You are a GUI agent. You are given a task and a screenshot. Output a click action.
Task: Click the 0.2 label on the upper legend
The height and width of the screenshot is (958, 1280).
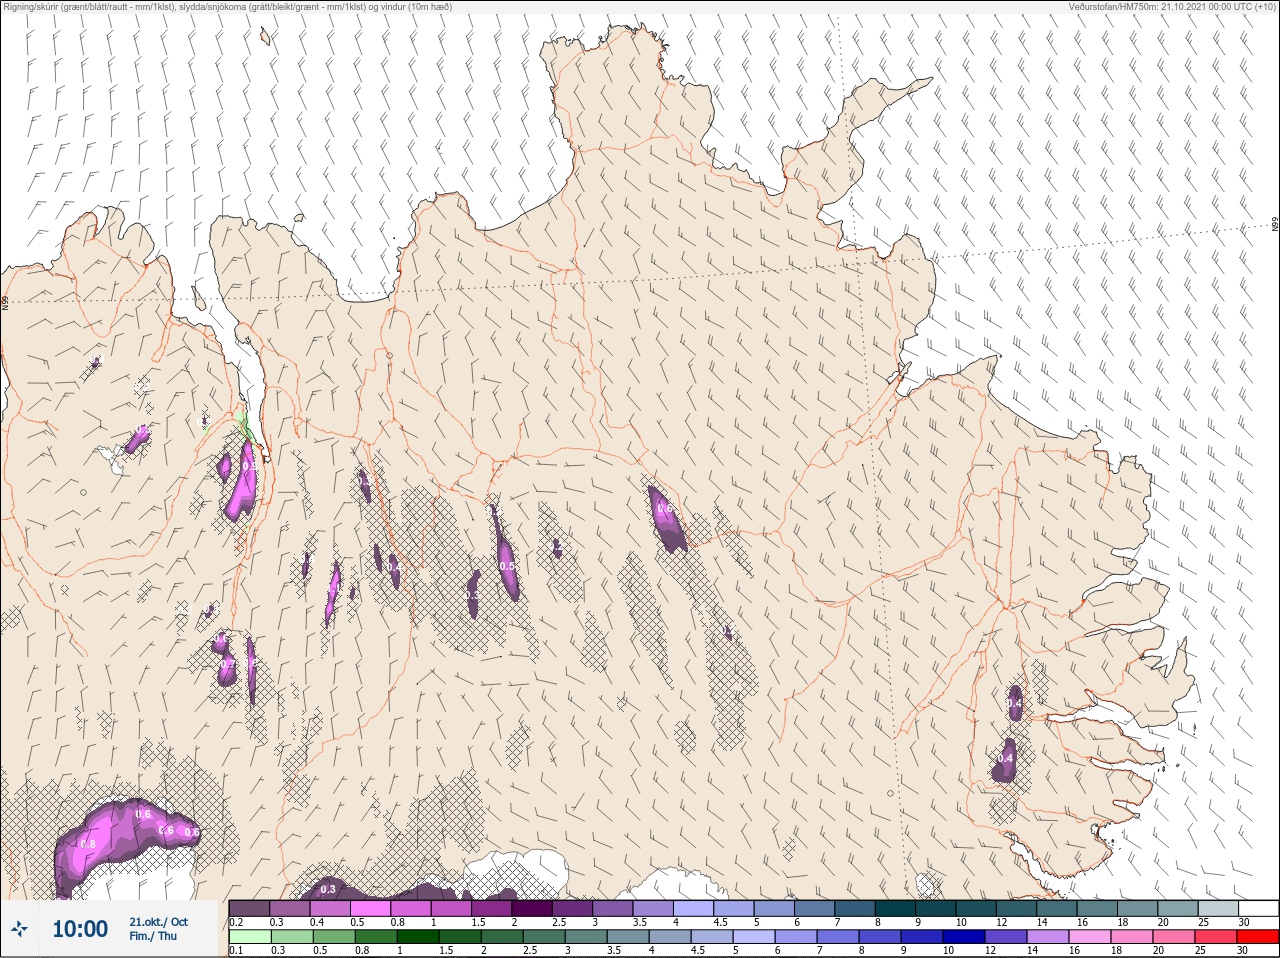(236, 922)
